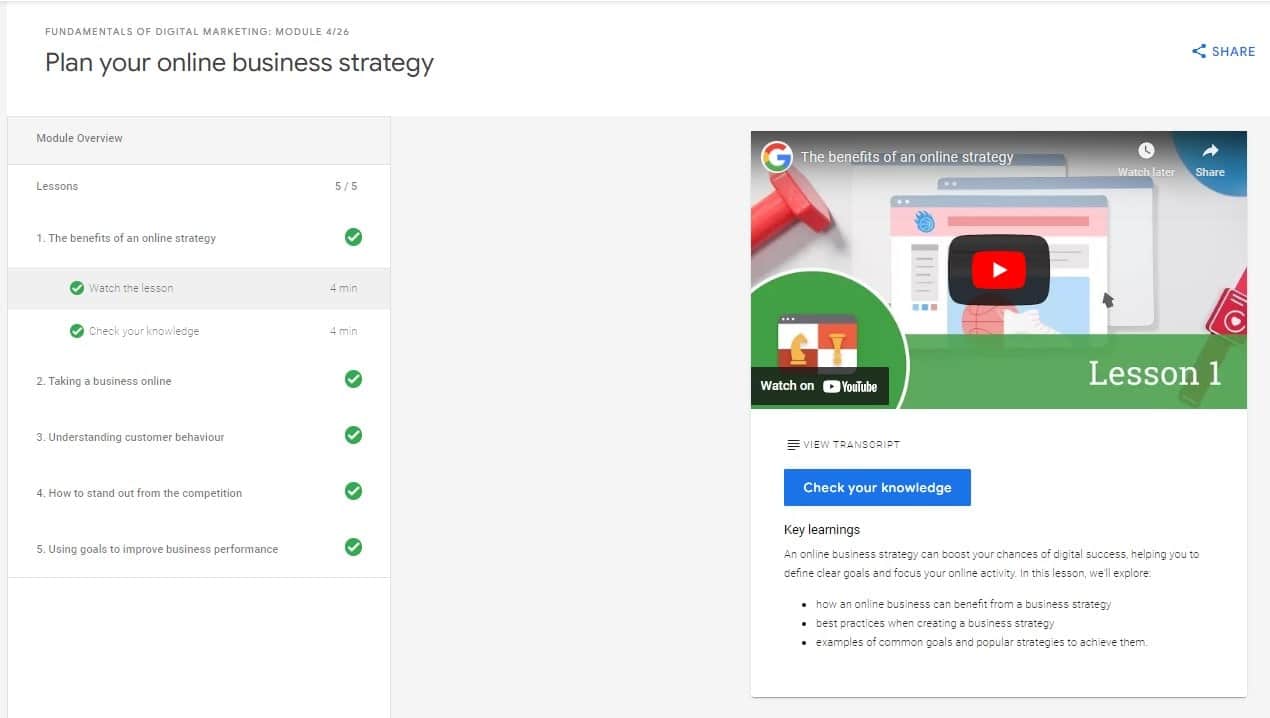Click the Watch later clock icon

point(1144,150)
